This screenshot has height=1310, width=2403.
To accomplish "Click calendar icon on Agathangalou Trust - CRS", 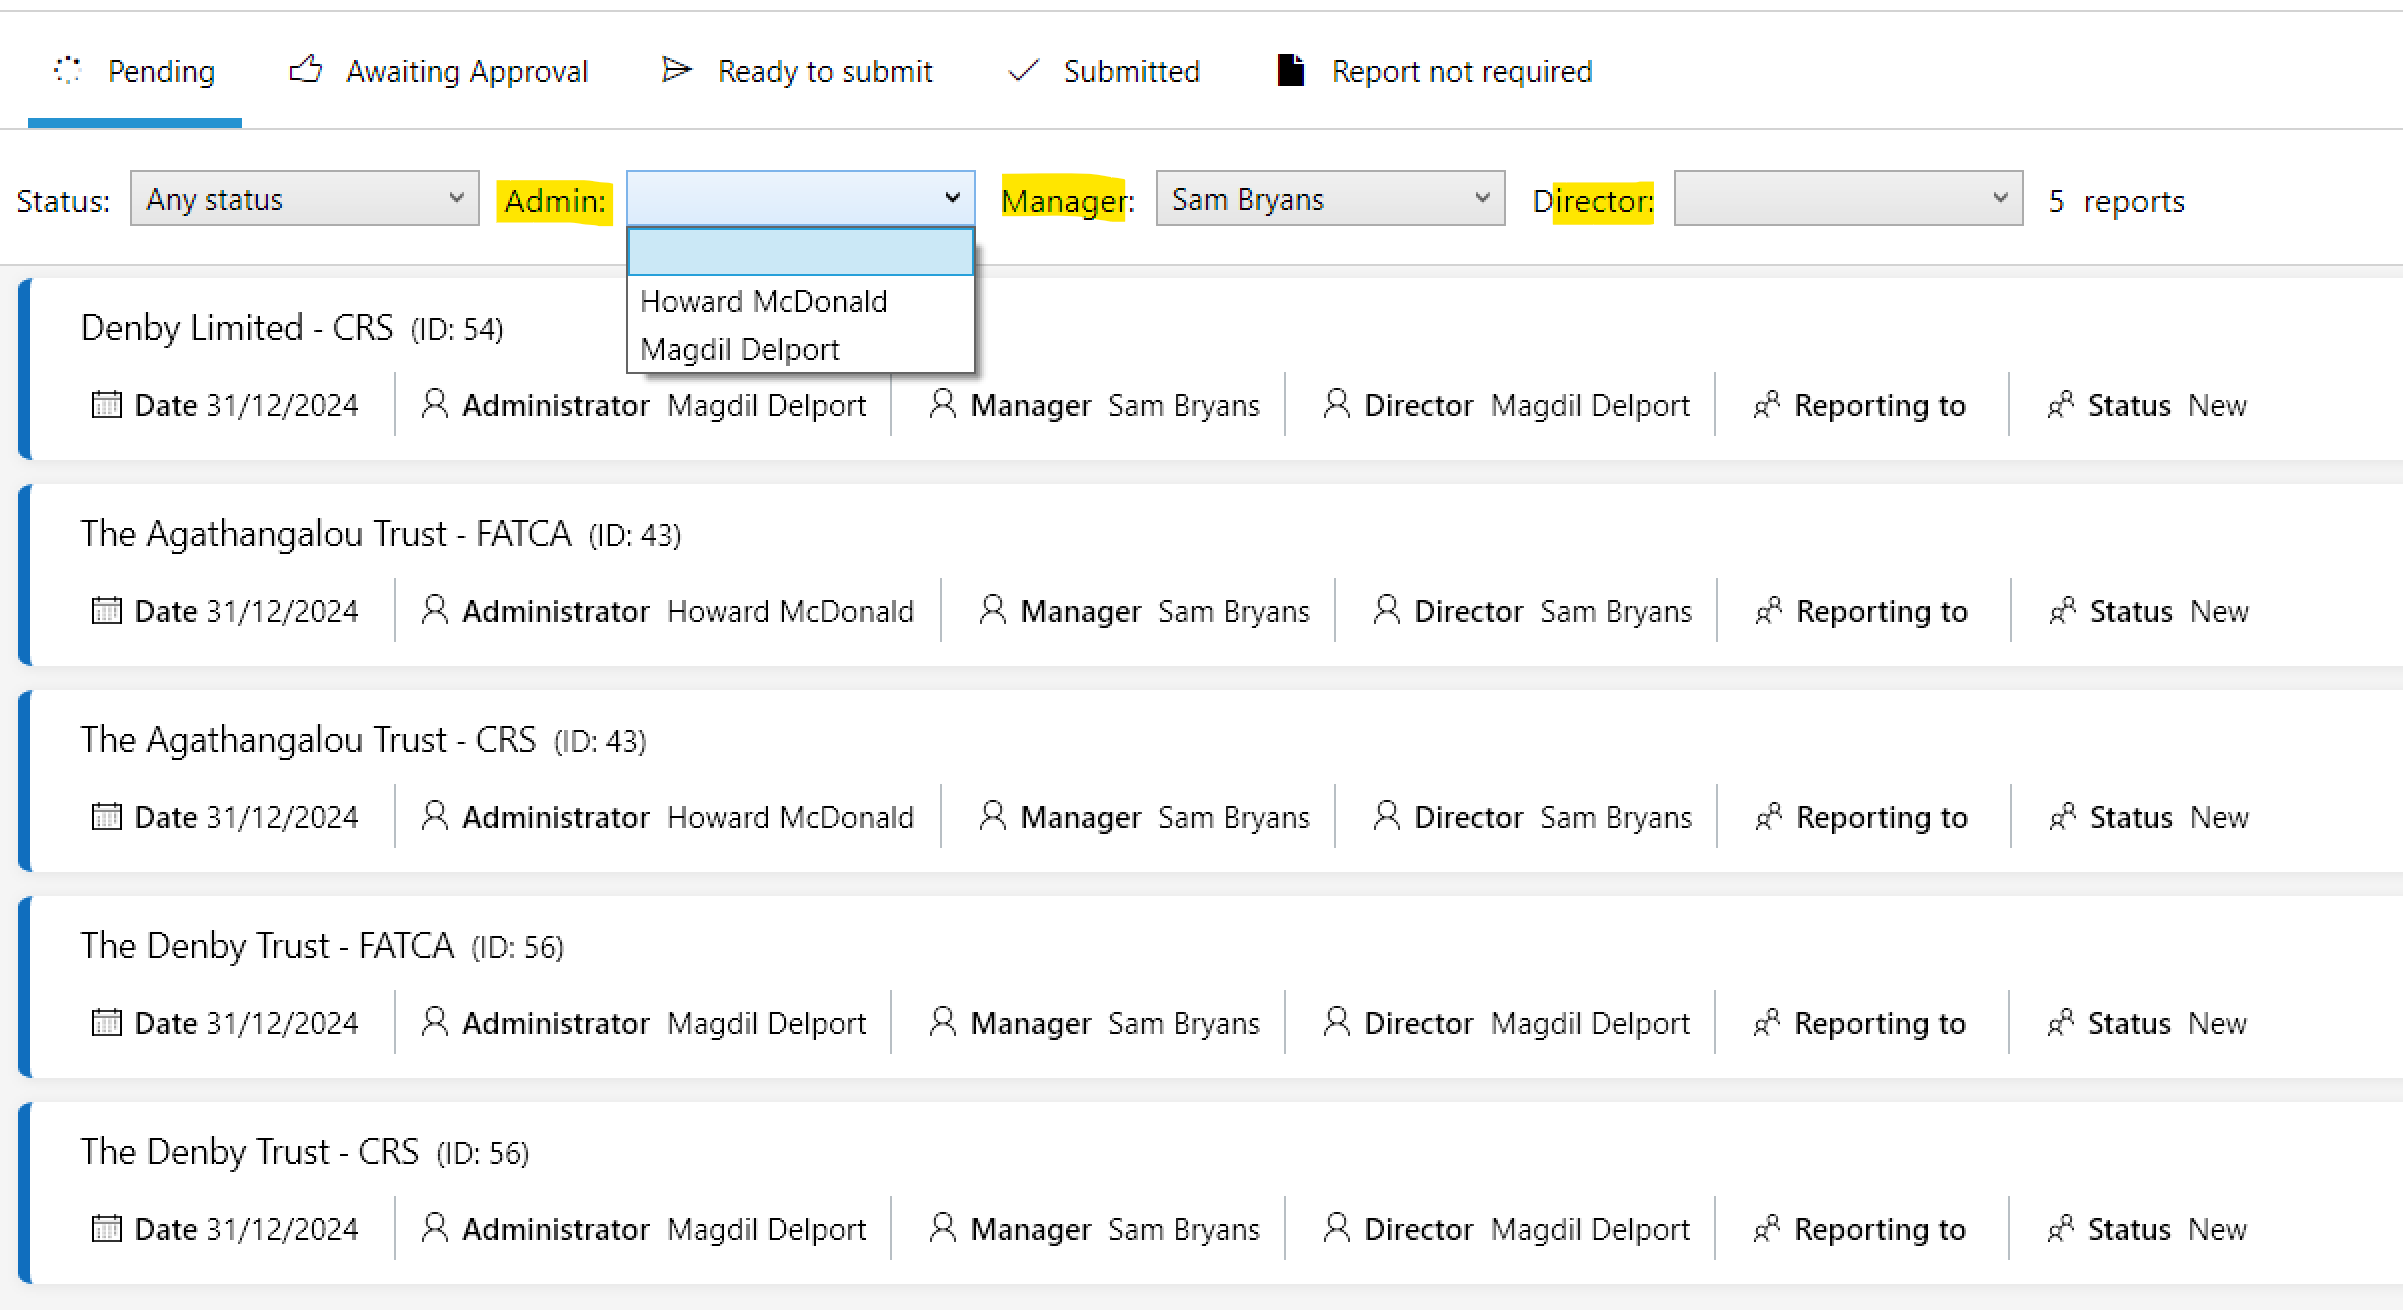I will (x=106, y=816).
